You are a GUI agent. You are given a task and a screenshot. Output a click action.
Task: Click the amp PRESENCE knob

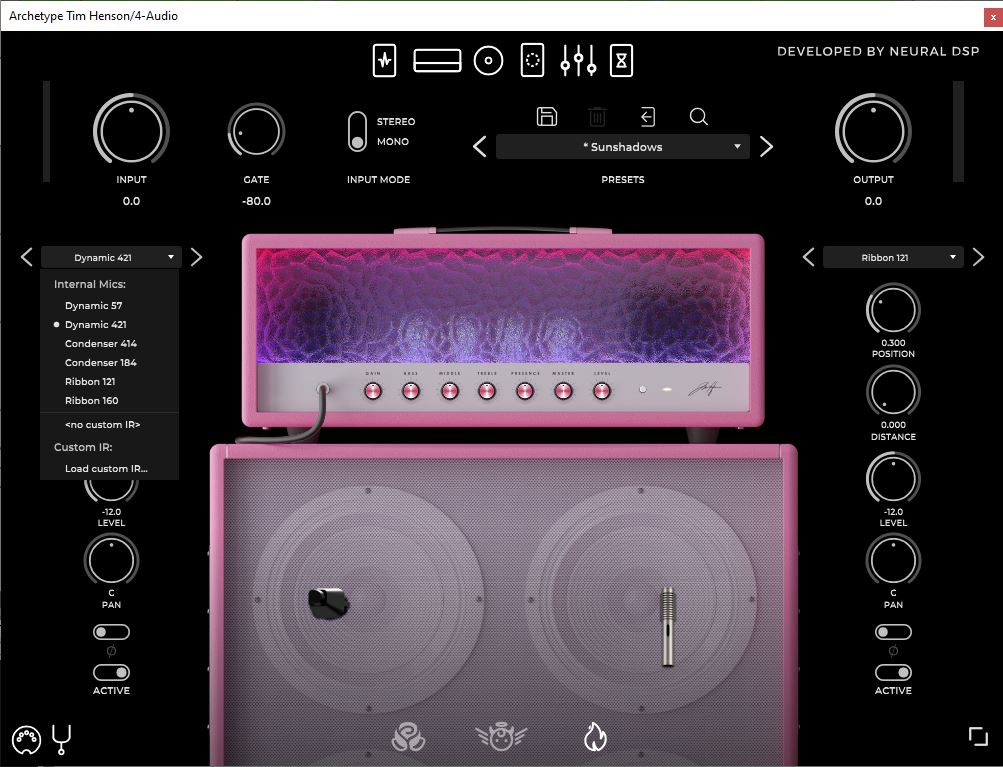coord(525,391)
